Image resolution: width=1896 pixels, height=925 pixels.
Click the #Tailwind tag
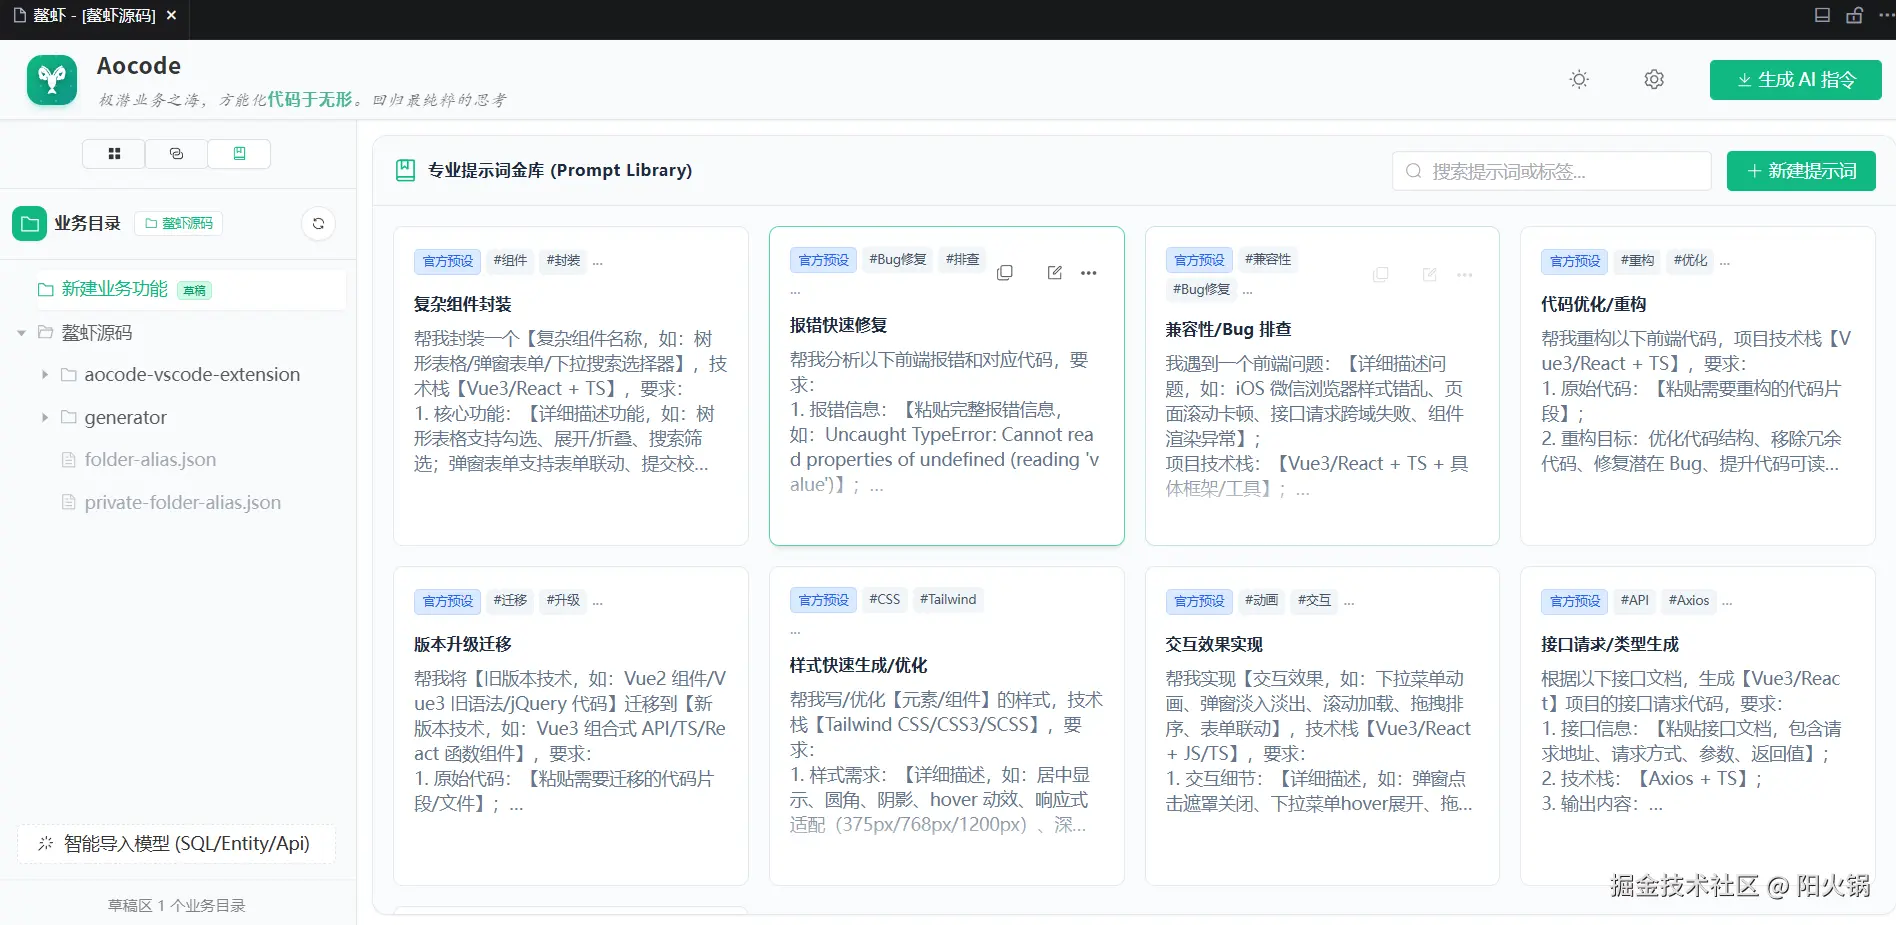[x=948, y=600]
